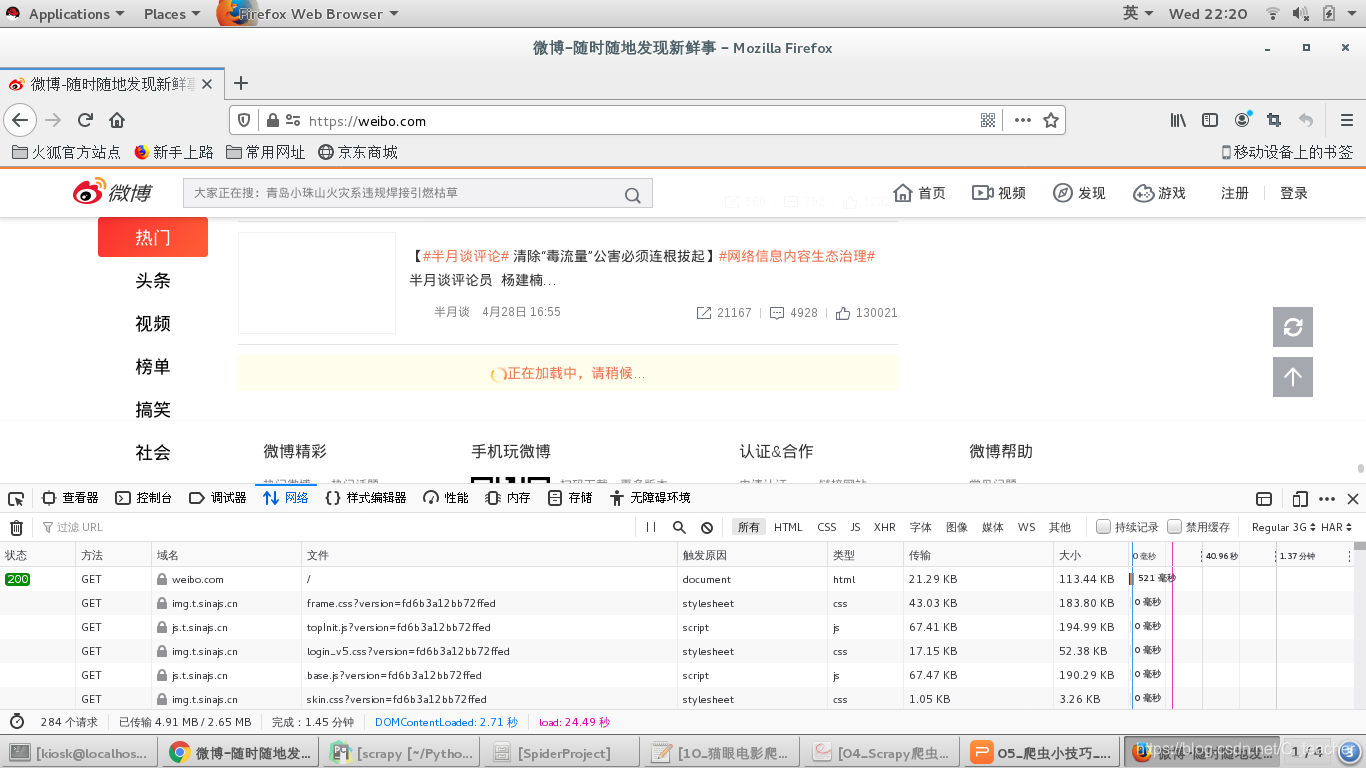1366x768 pixels.
Task: Open the 京东商城 bookmark
Action: click(357, 152)
